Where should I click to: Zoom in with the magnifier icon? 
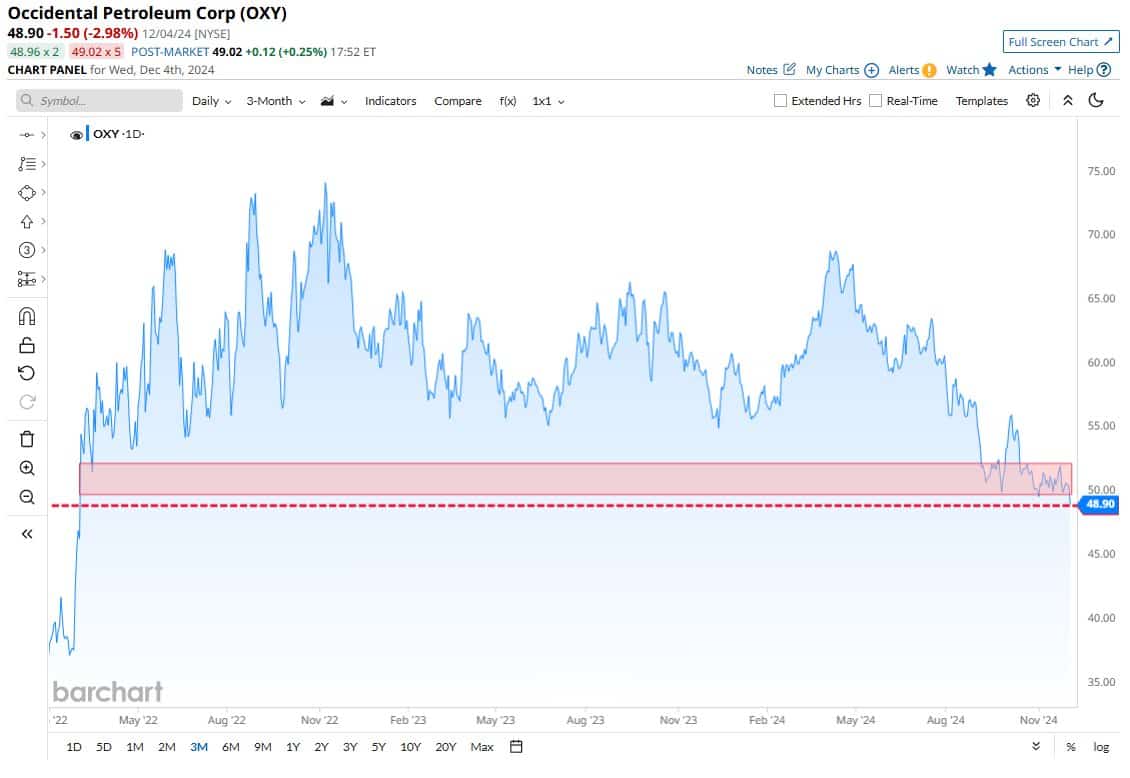click(26, 467)
